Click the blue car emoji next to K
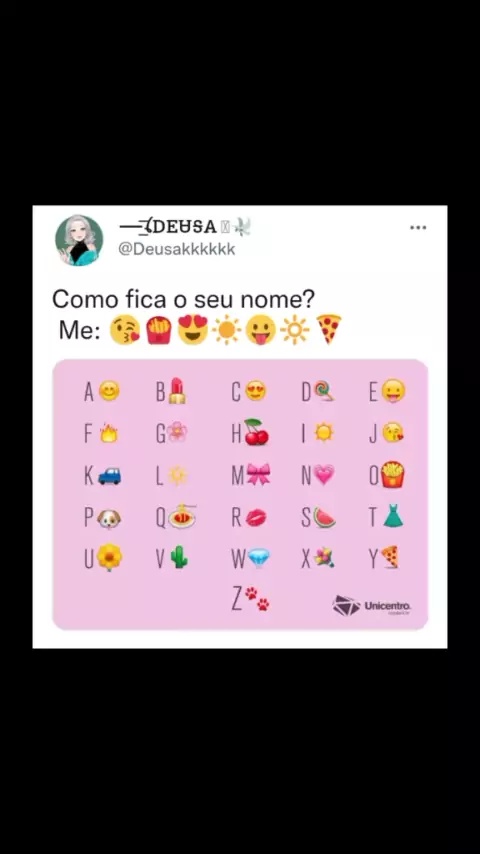Viewport: 480px width, 854px height. tap(110, 476)
